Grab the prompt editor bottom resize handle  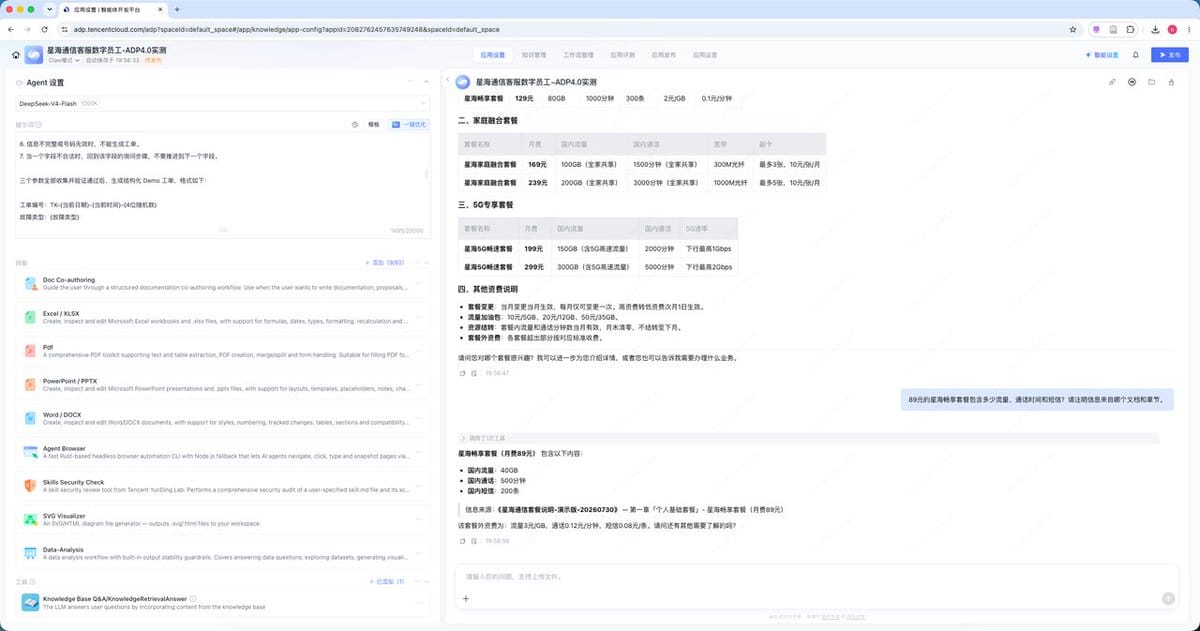click(x=223, y=230)
